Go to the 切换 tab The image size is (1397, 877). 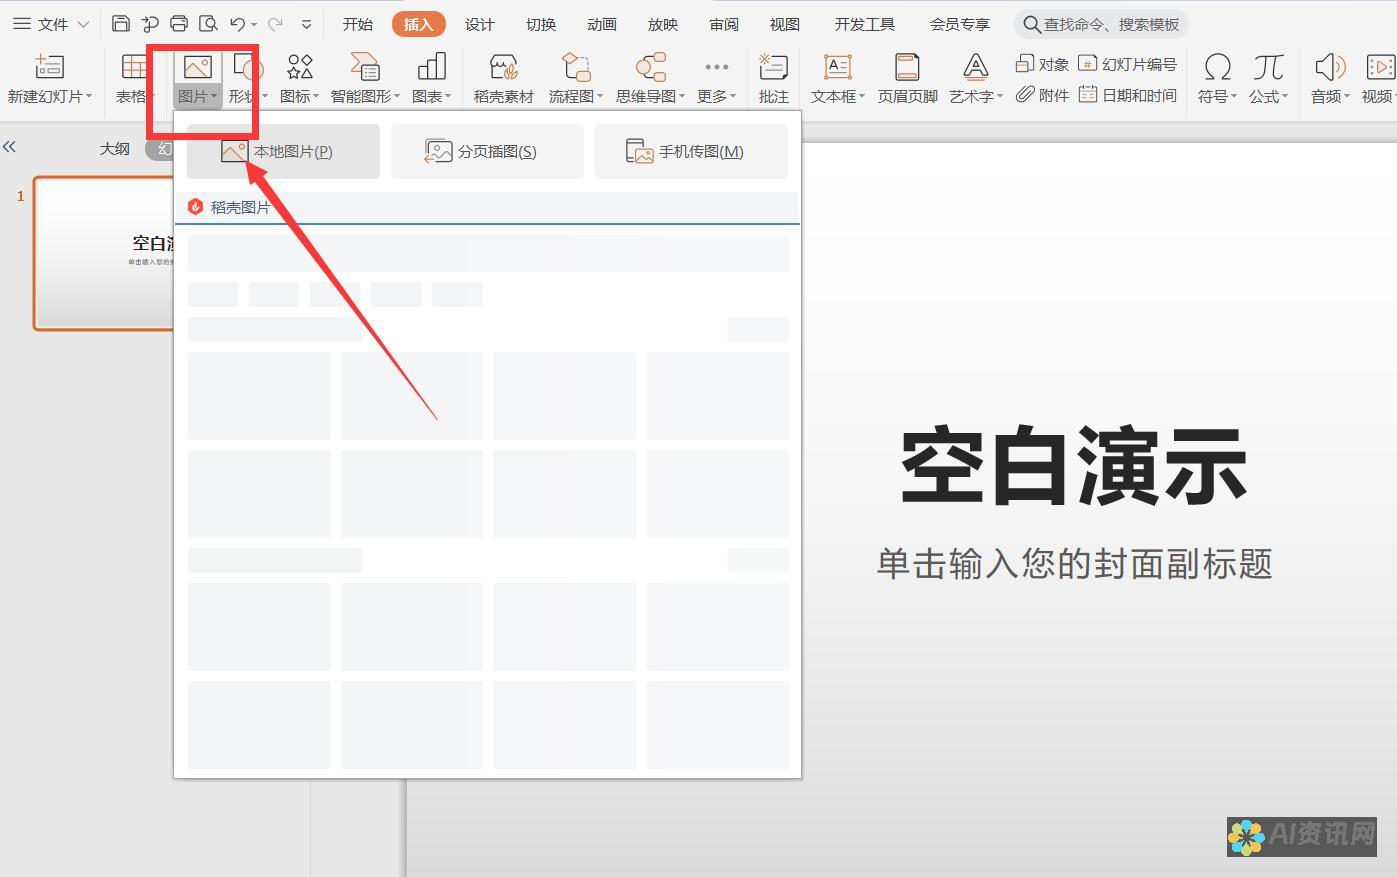coord(540,24)
